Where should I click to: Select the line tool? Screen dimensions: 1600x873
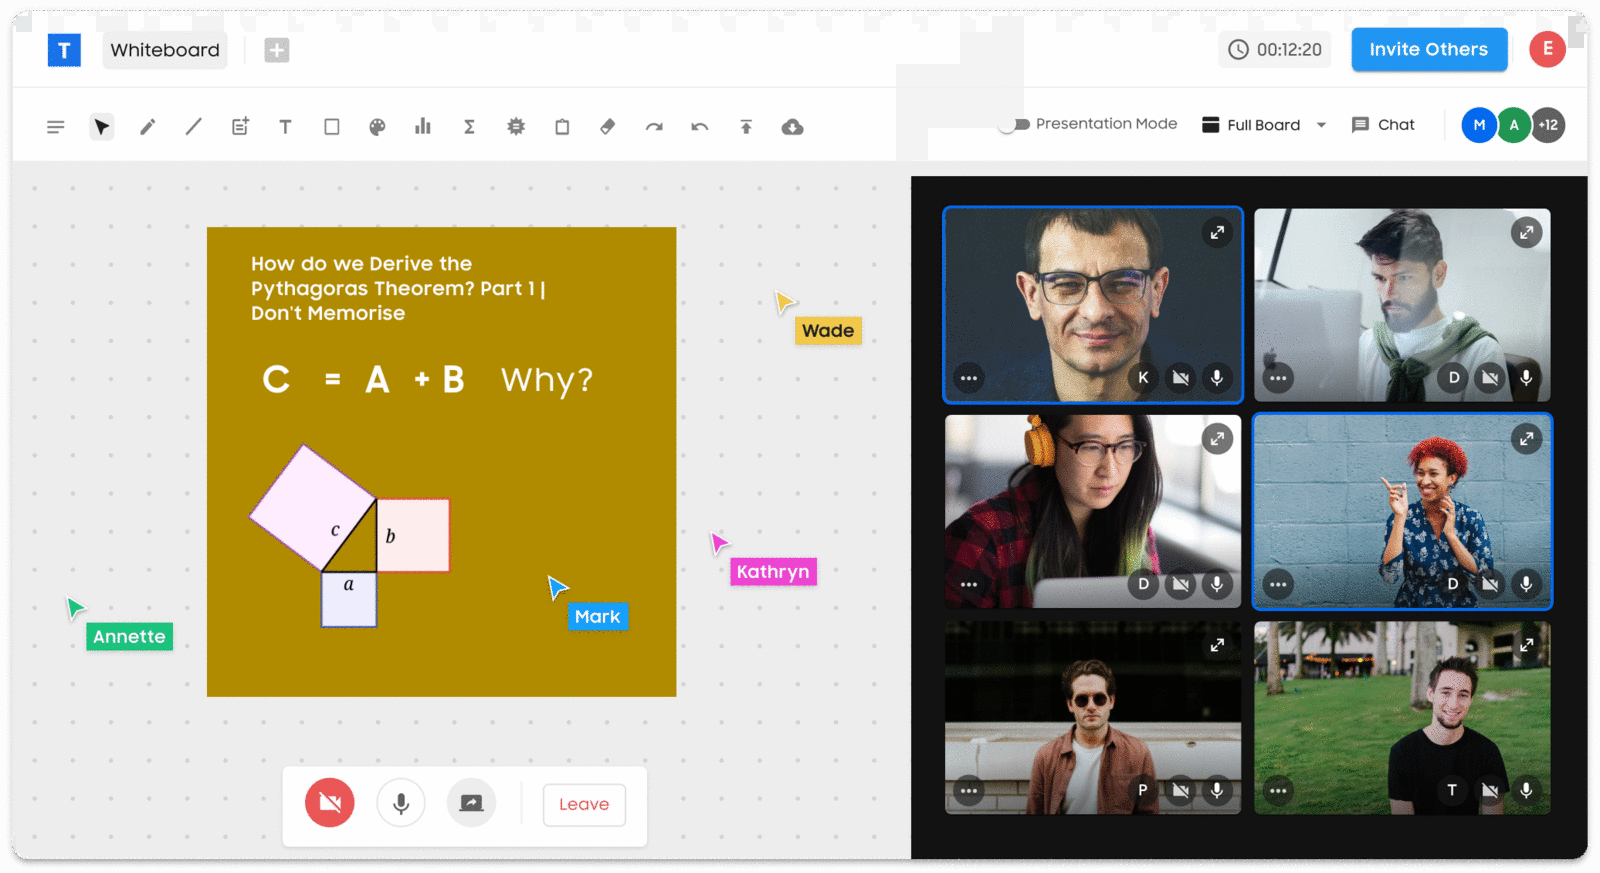click(x=194, y=127)
